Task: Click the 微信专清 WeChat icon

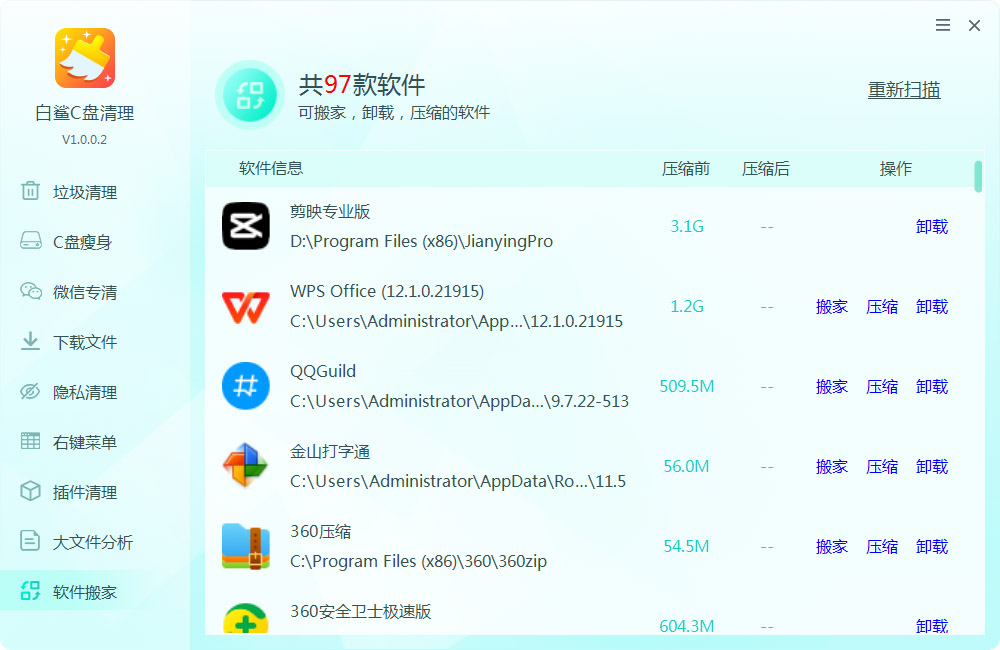Action: pyautogui.click(x=31, y=291)
